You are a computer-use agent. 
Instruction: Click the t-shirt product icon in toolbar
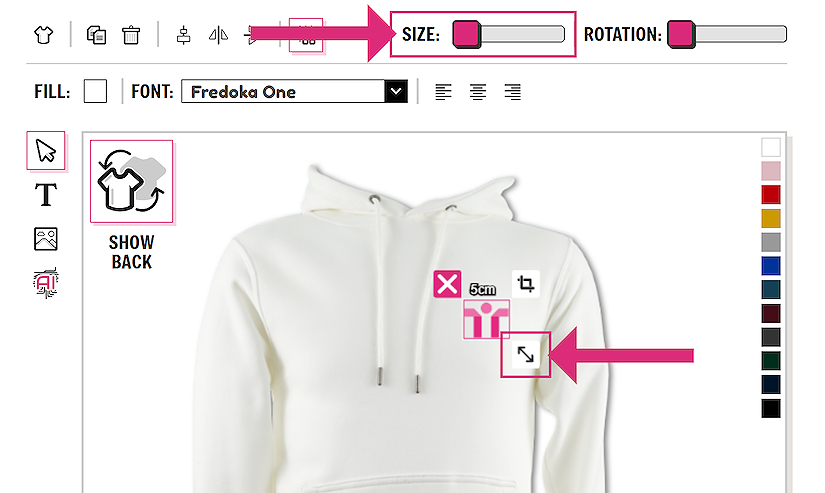(x=43, y=35)
